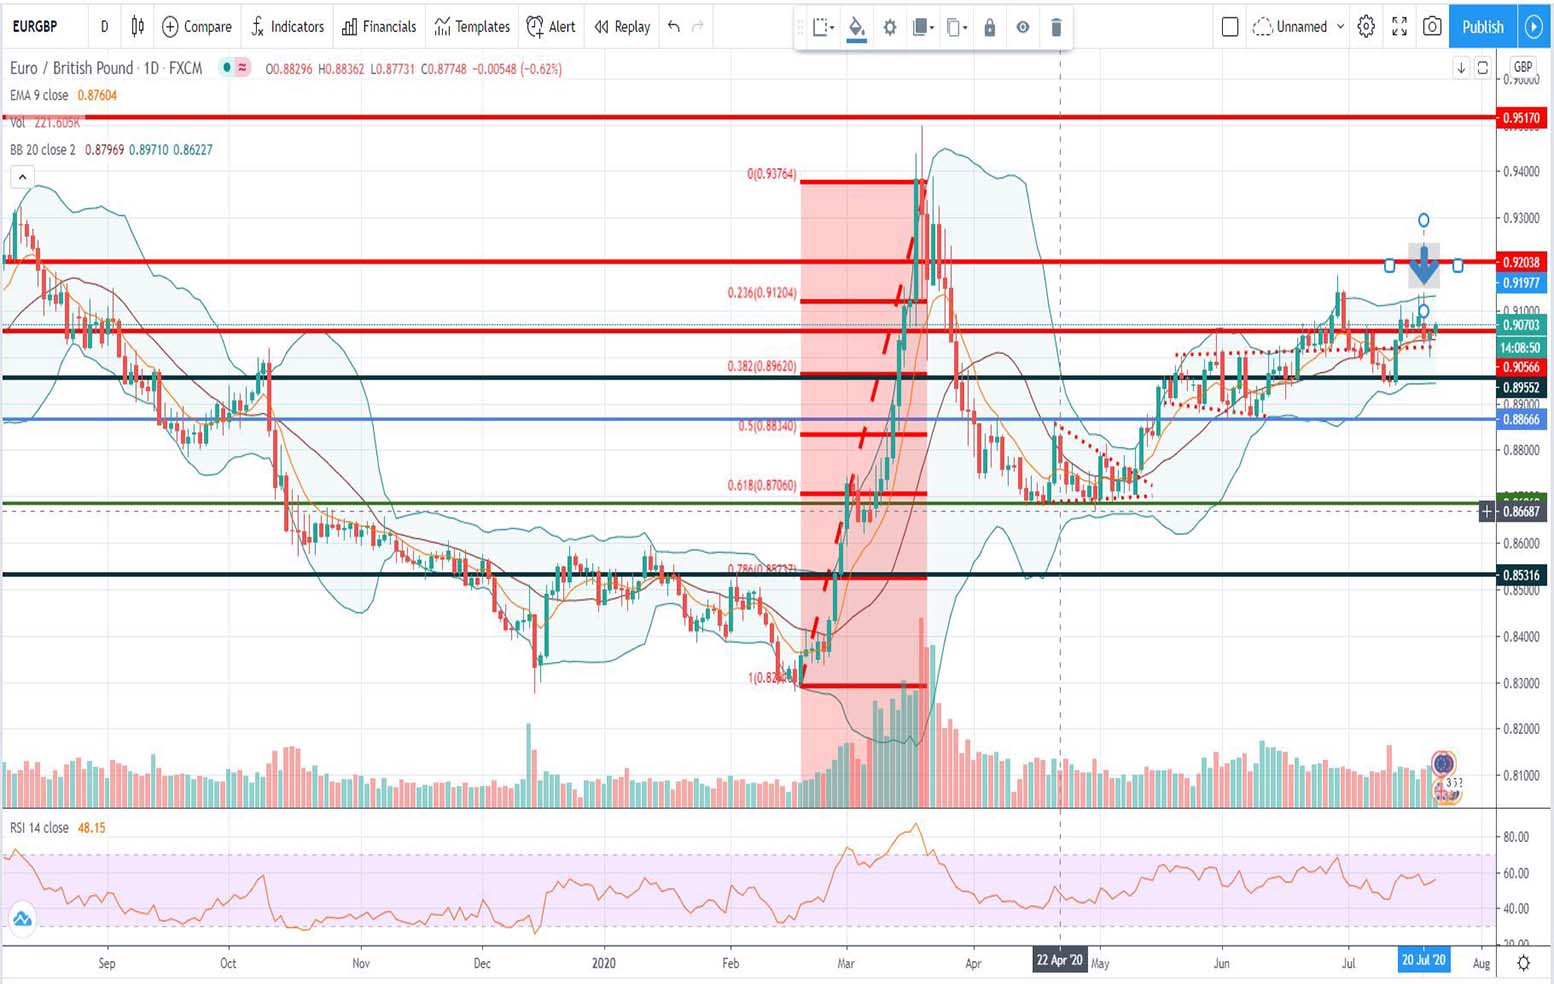Image resolution: width=1554 pixels, height=984 pixels.
Task: Open the Unnamed layout dropdown
Action: (1300, 27)
